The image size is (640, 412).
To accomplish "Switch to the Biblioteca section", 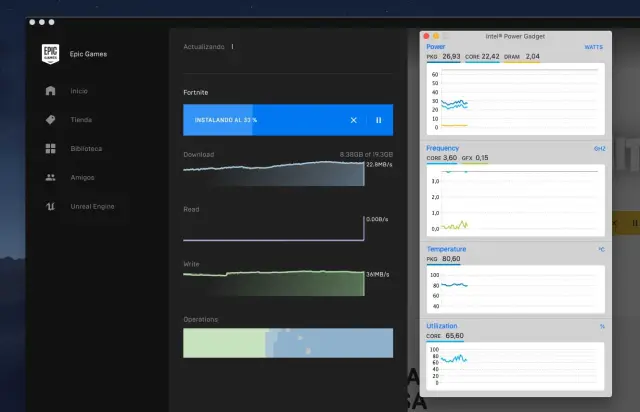I will 86,149.
